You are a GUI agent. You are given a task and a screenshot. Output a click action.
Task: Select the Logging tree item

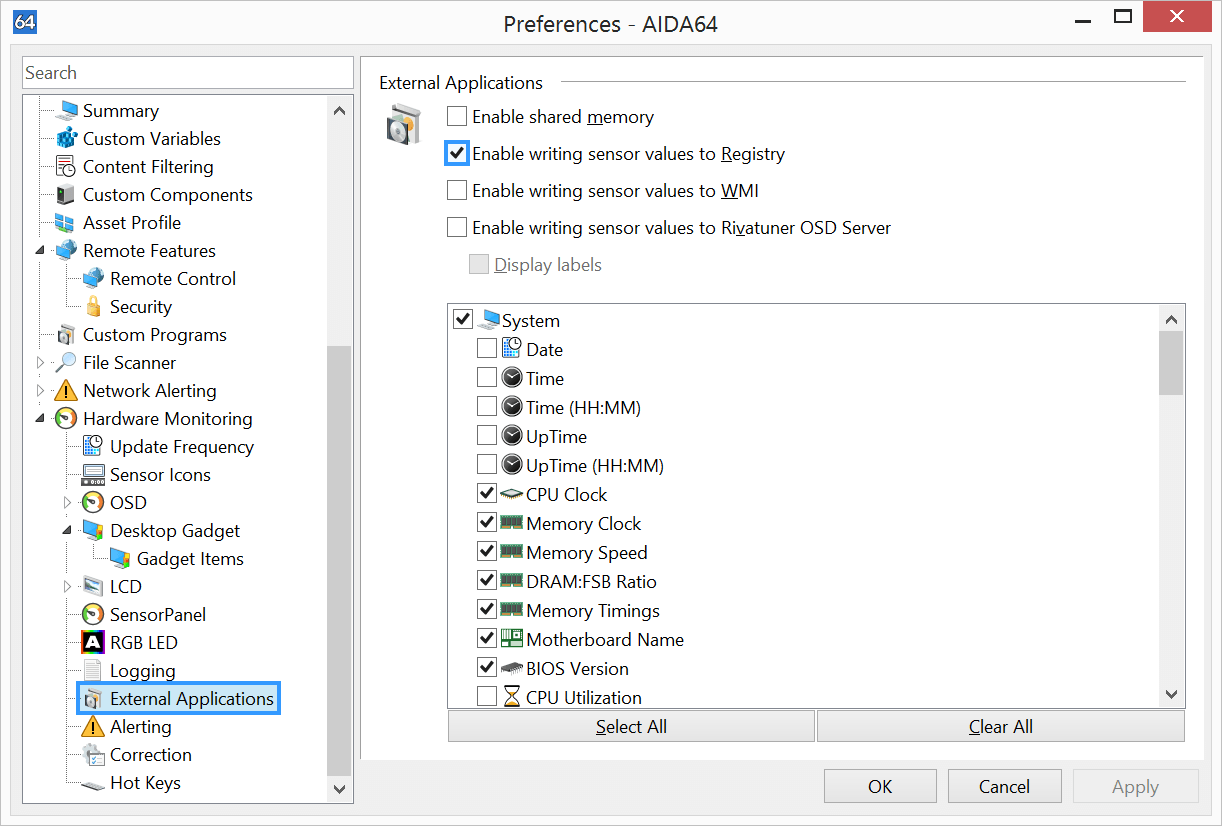tap(143, 671)
